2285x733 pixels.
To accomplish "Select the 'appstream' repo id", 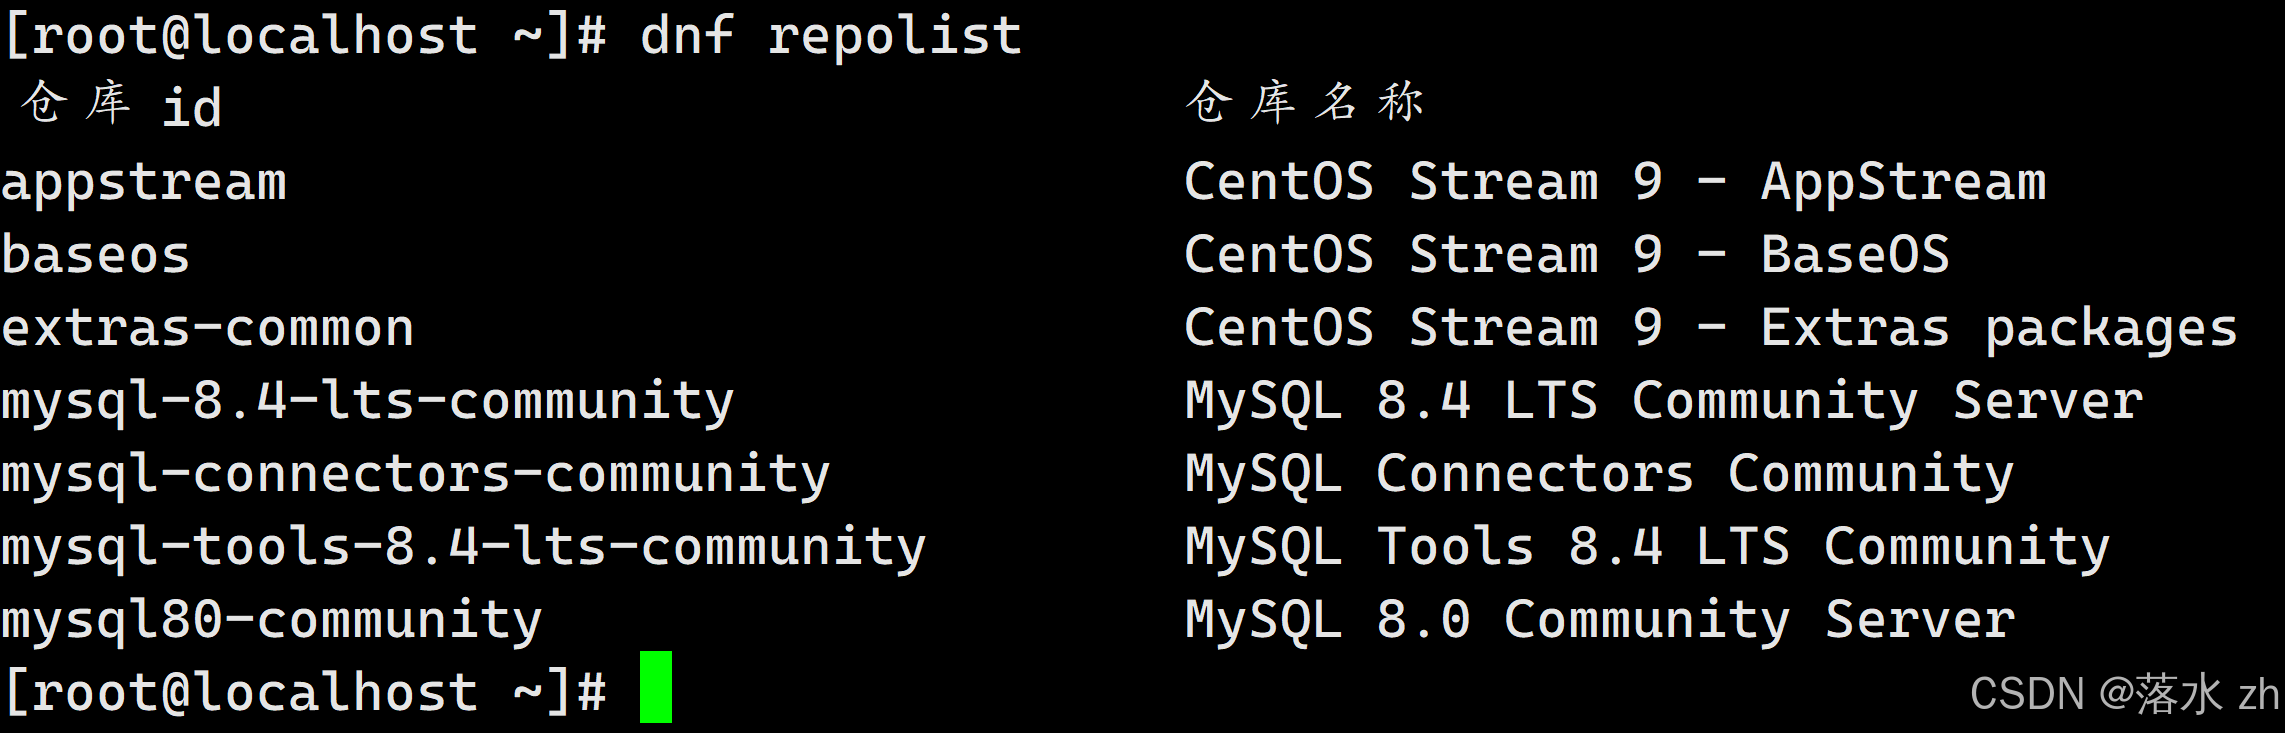I will [144, 183].
